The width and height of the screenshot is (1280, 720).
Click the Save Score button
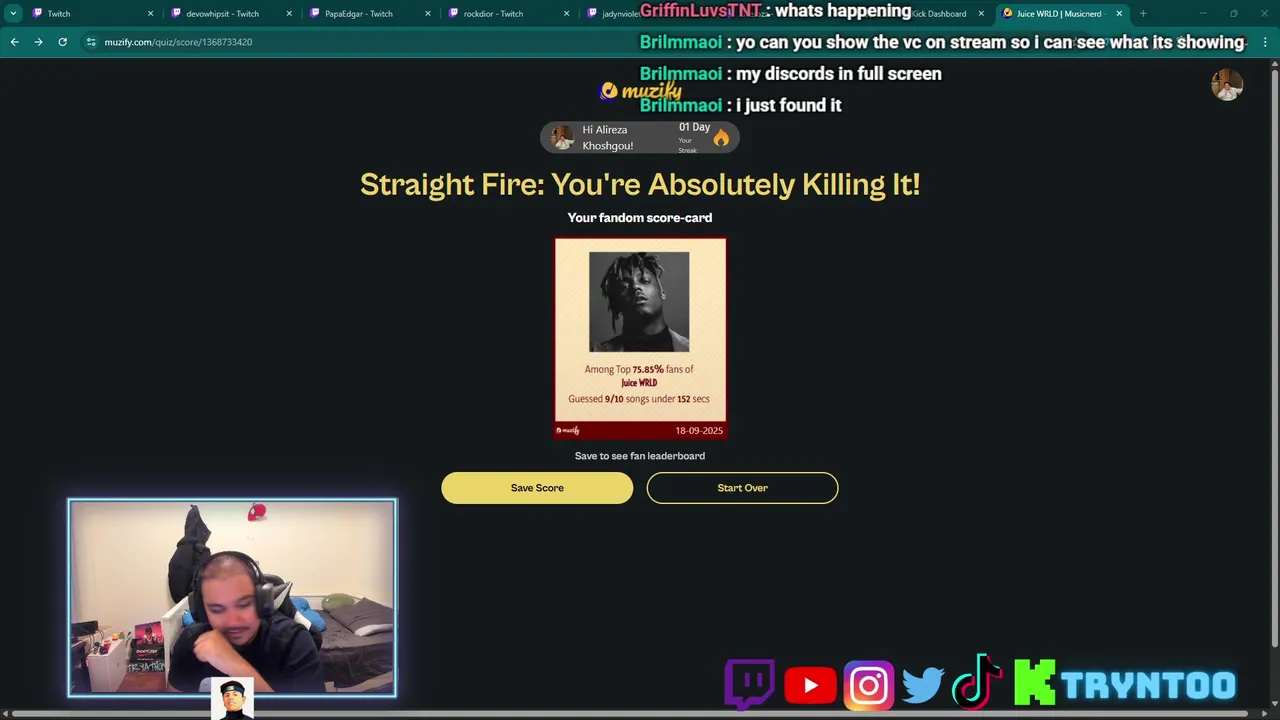[x=537, y=488]
